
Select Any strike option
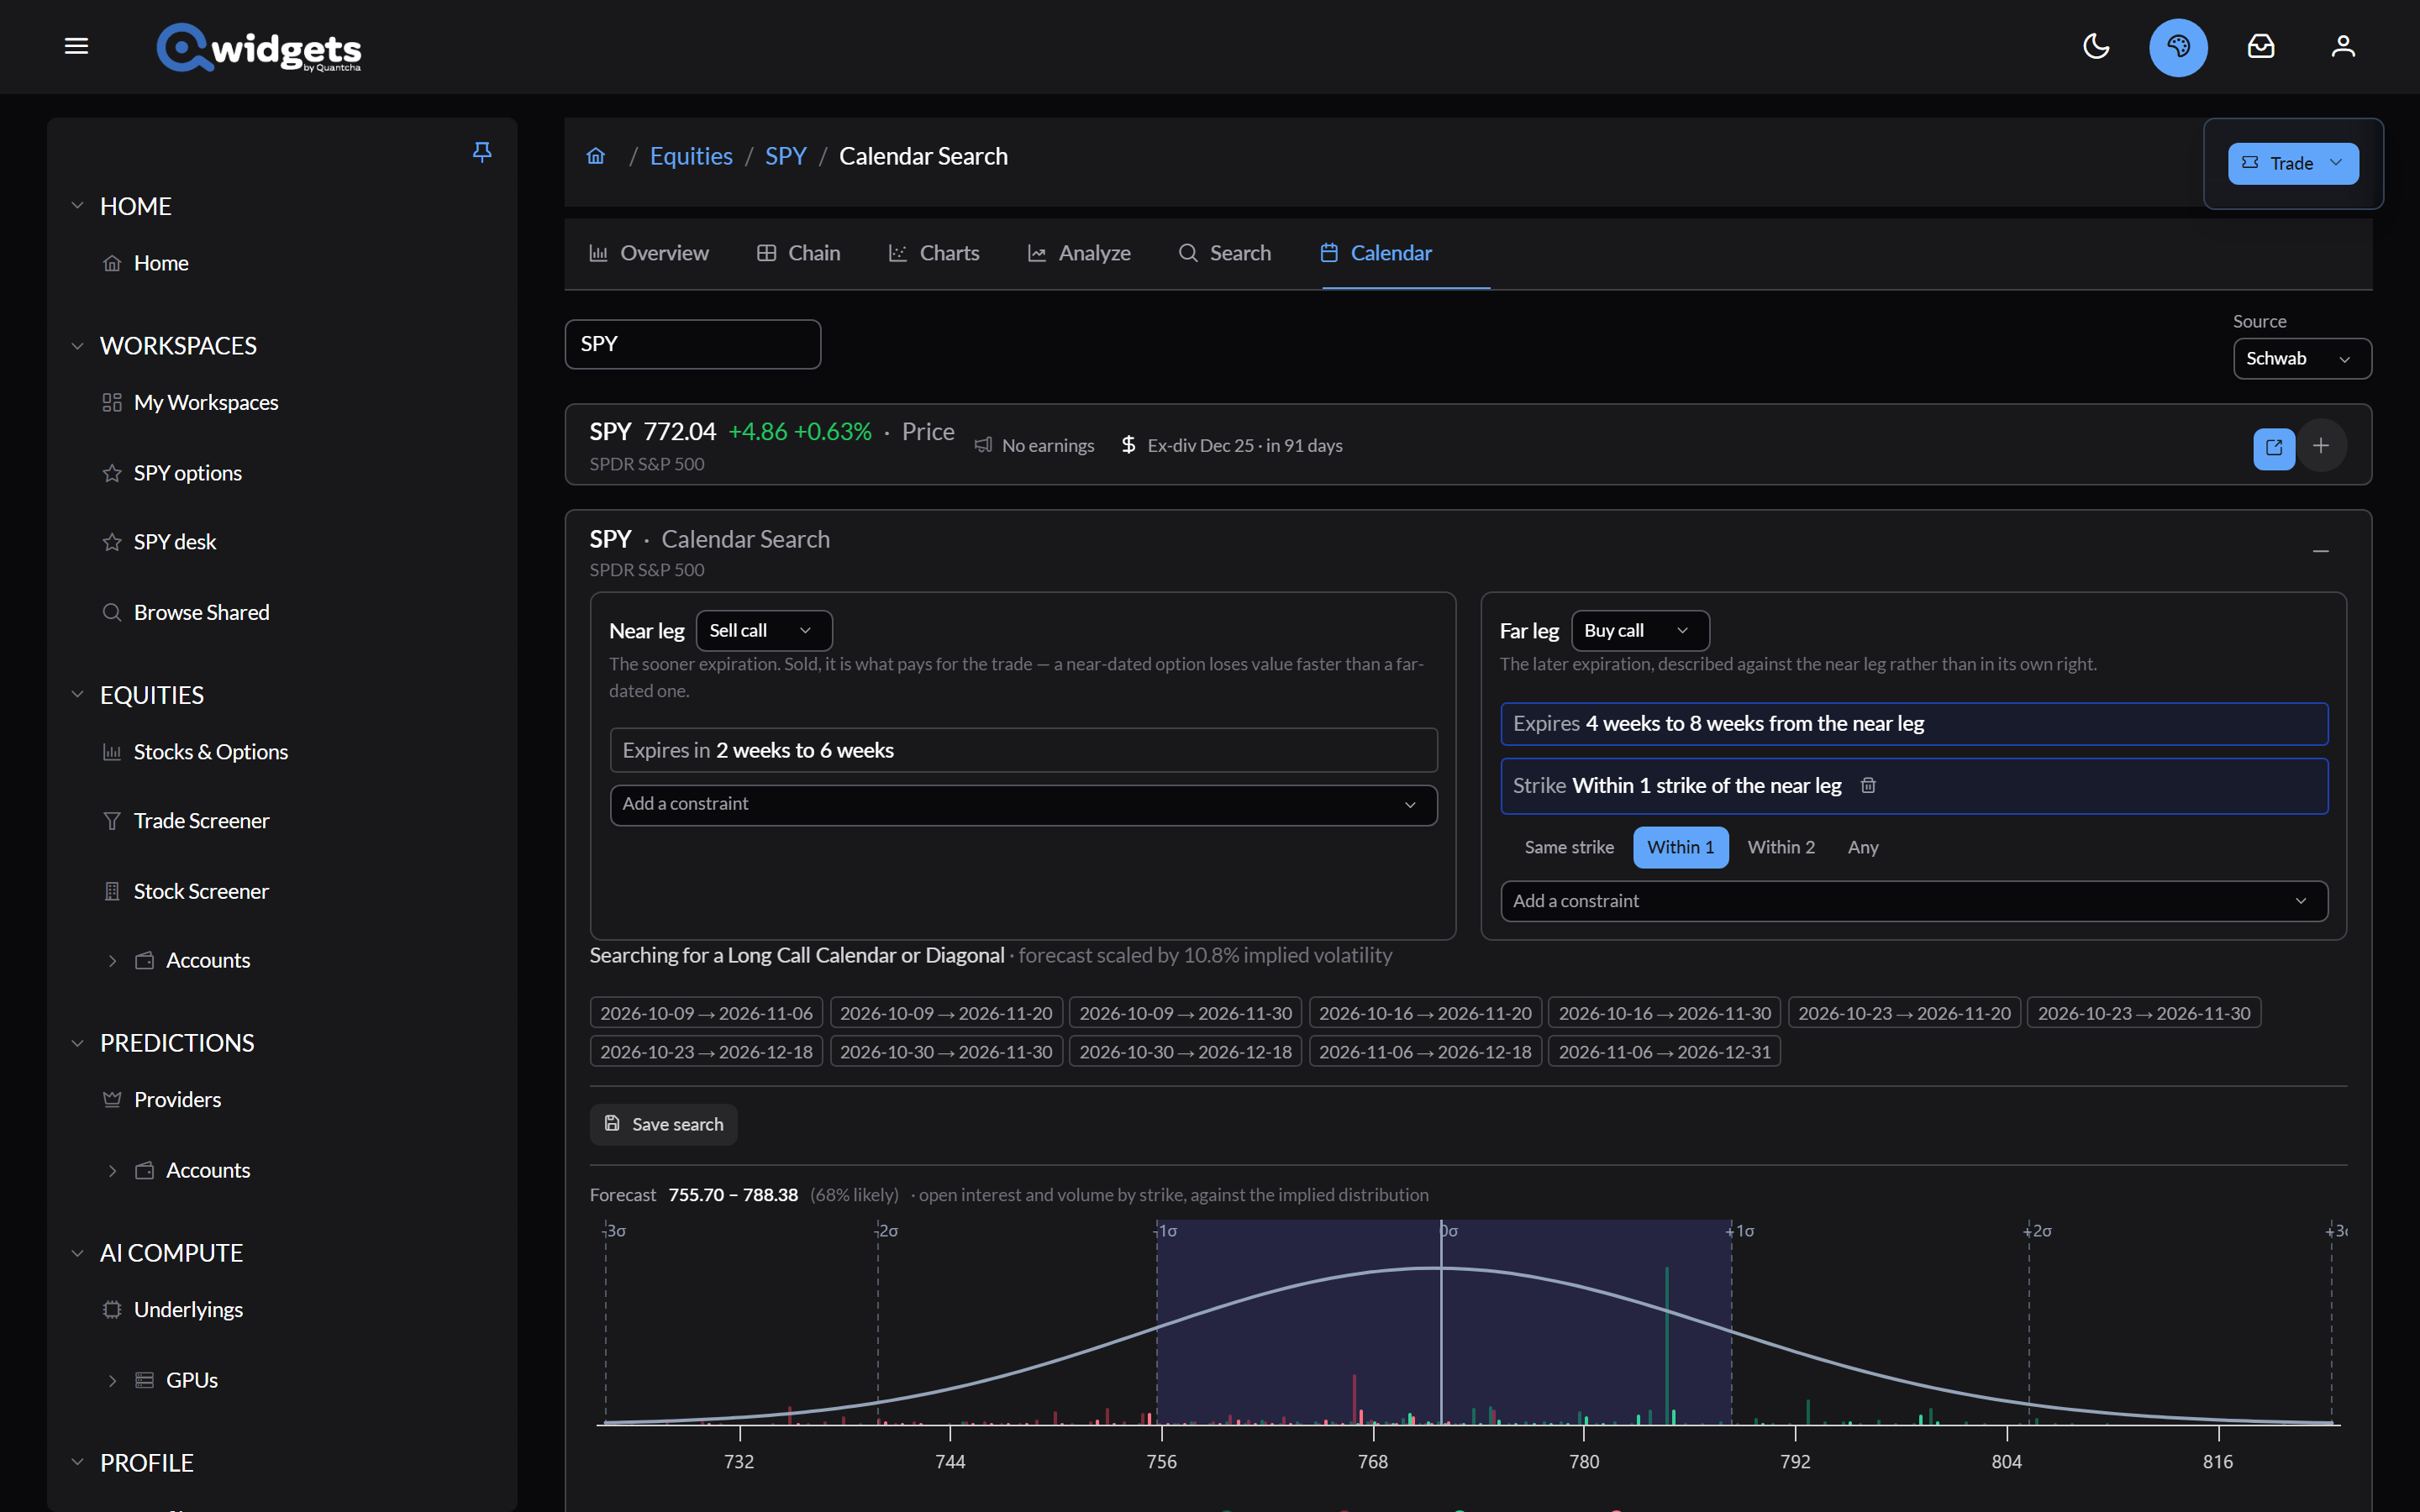point(1863,848)
